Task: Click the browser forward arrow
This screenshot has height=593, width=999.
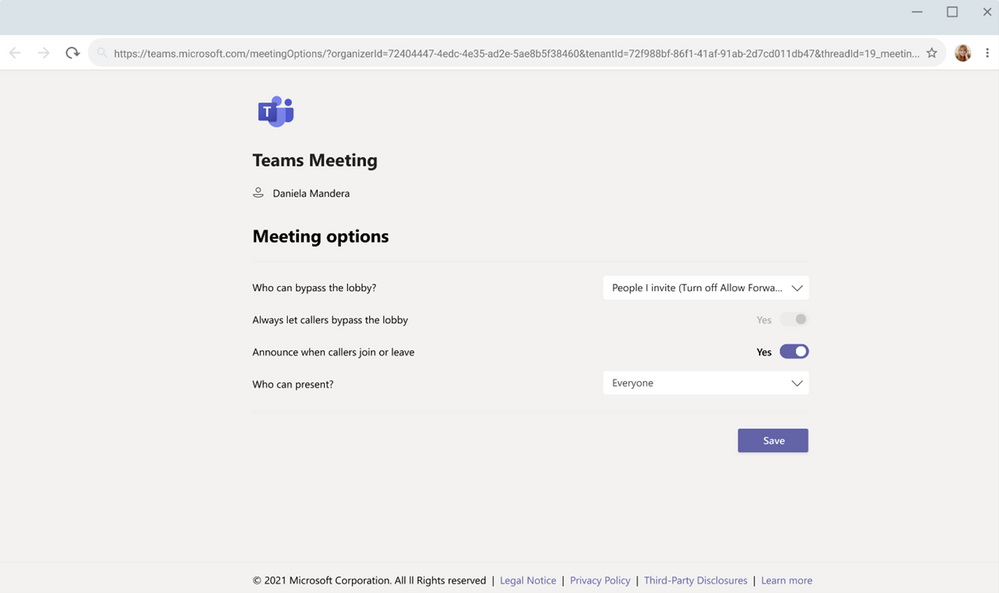Action: 43,53
